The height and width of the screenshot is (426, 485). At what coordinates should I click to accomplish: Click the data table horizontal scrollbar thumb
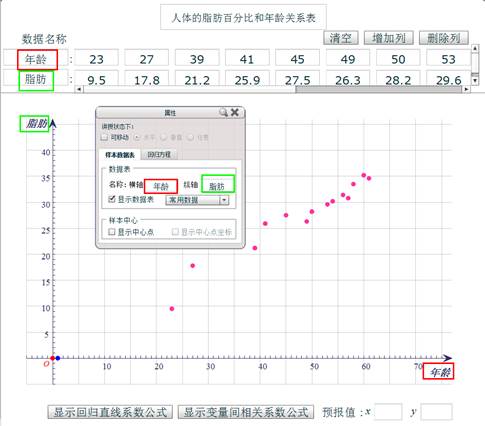379,89
